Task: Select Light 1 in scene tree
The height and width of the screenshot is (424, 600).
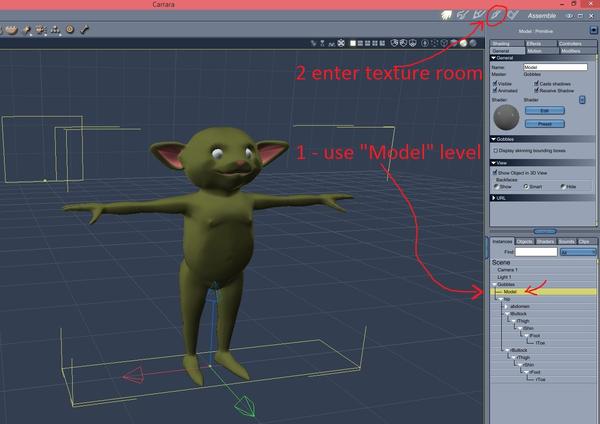Action: point(504,277)
